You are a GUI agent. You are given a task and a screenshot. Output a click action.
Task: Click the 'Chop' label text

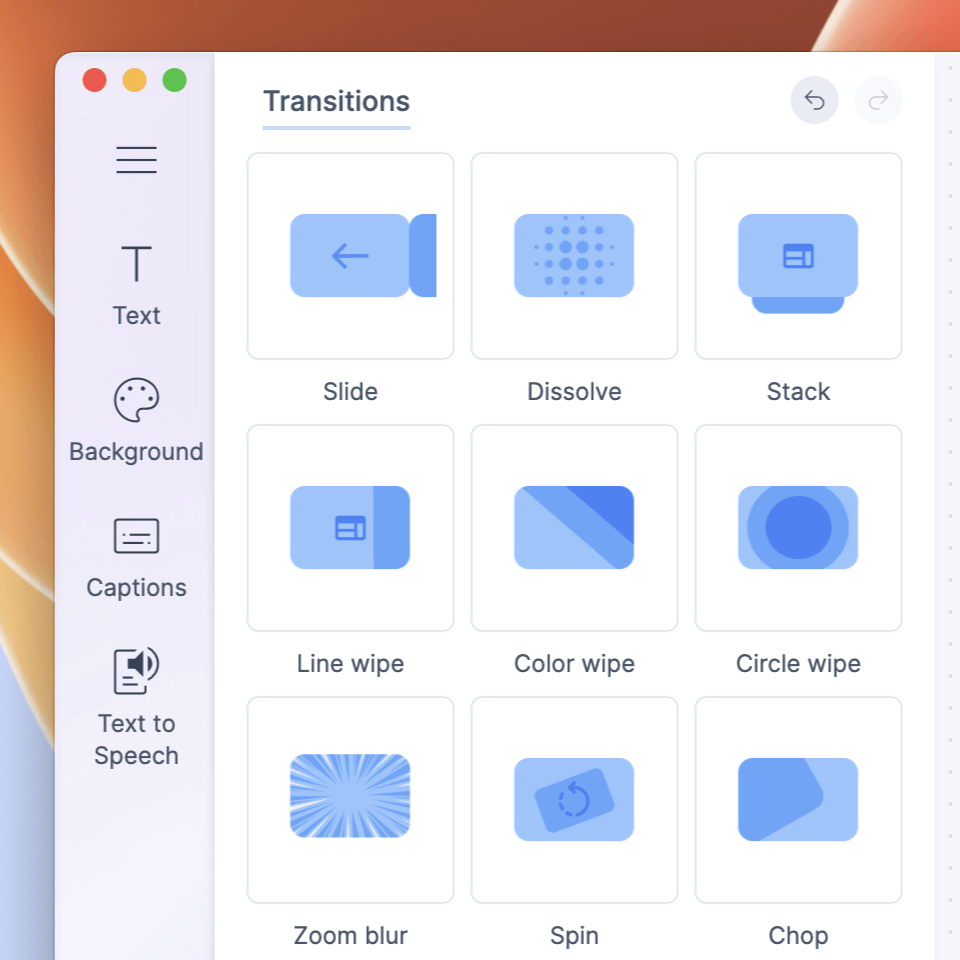click(798, 937)
